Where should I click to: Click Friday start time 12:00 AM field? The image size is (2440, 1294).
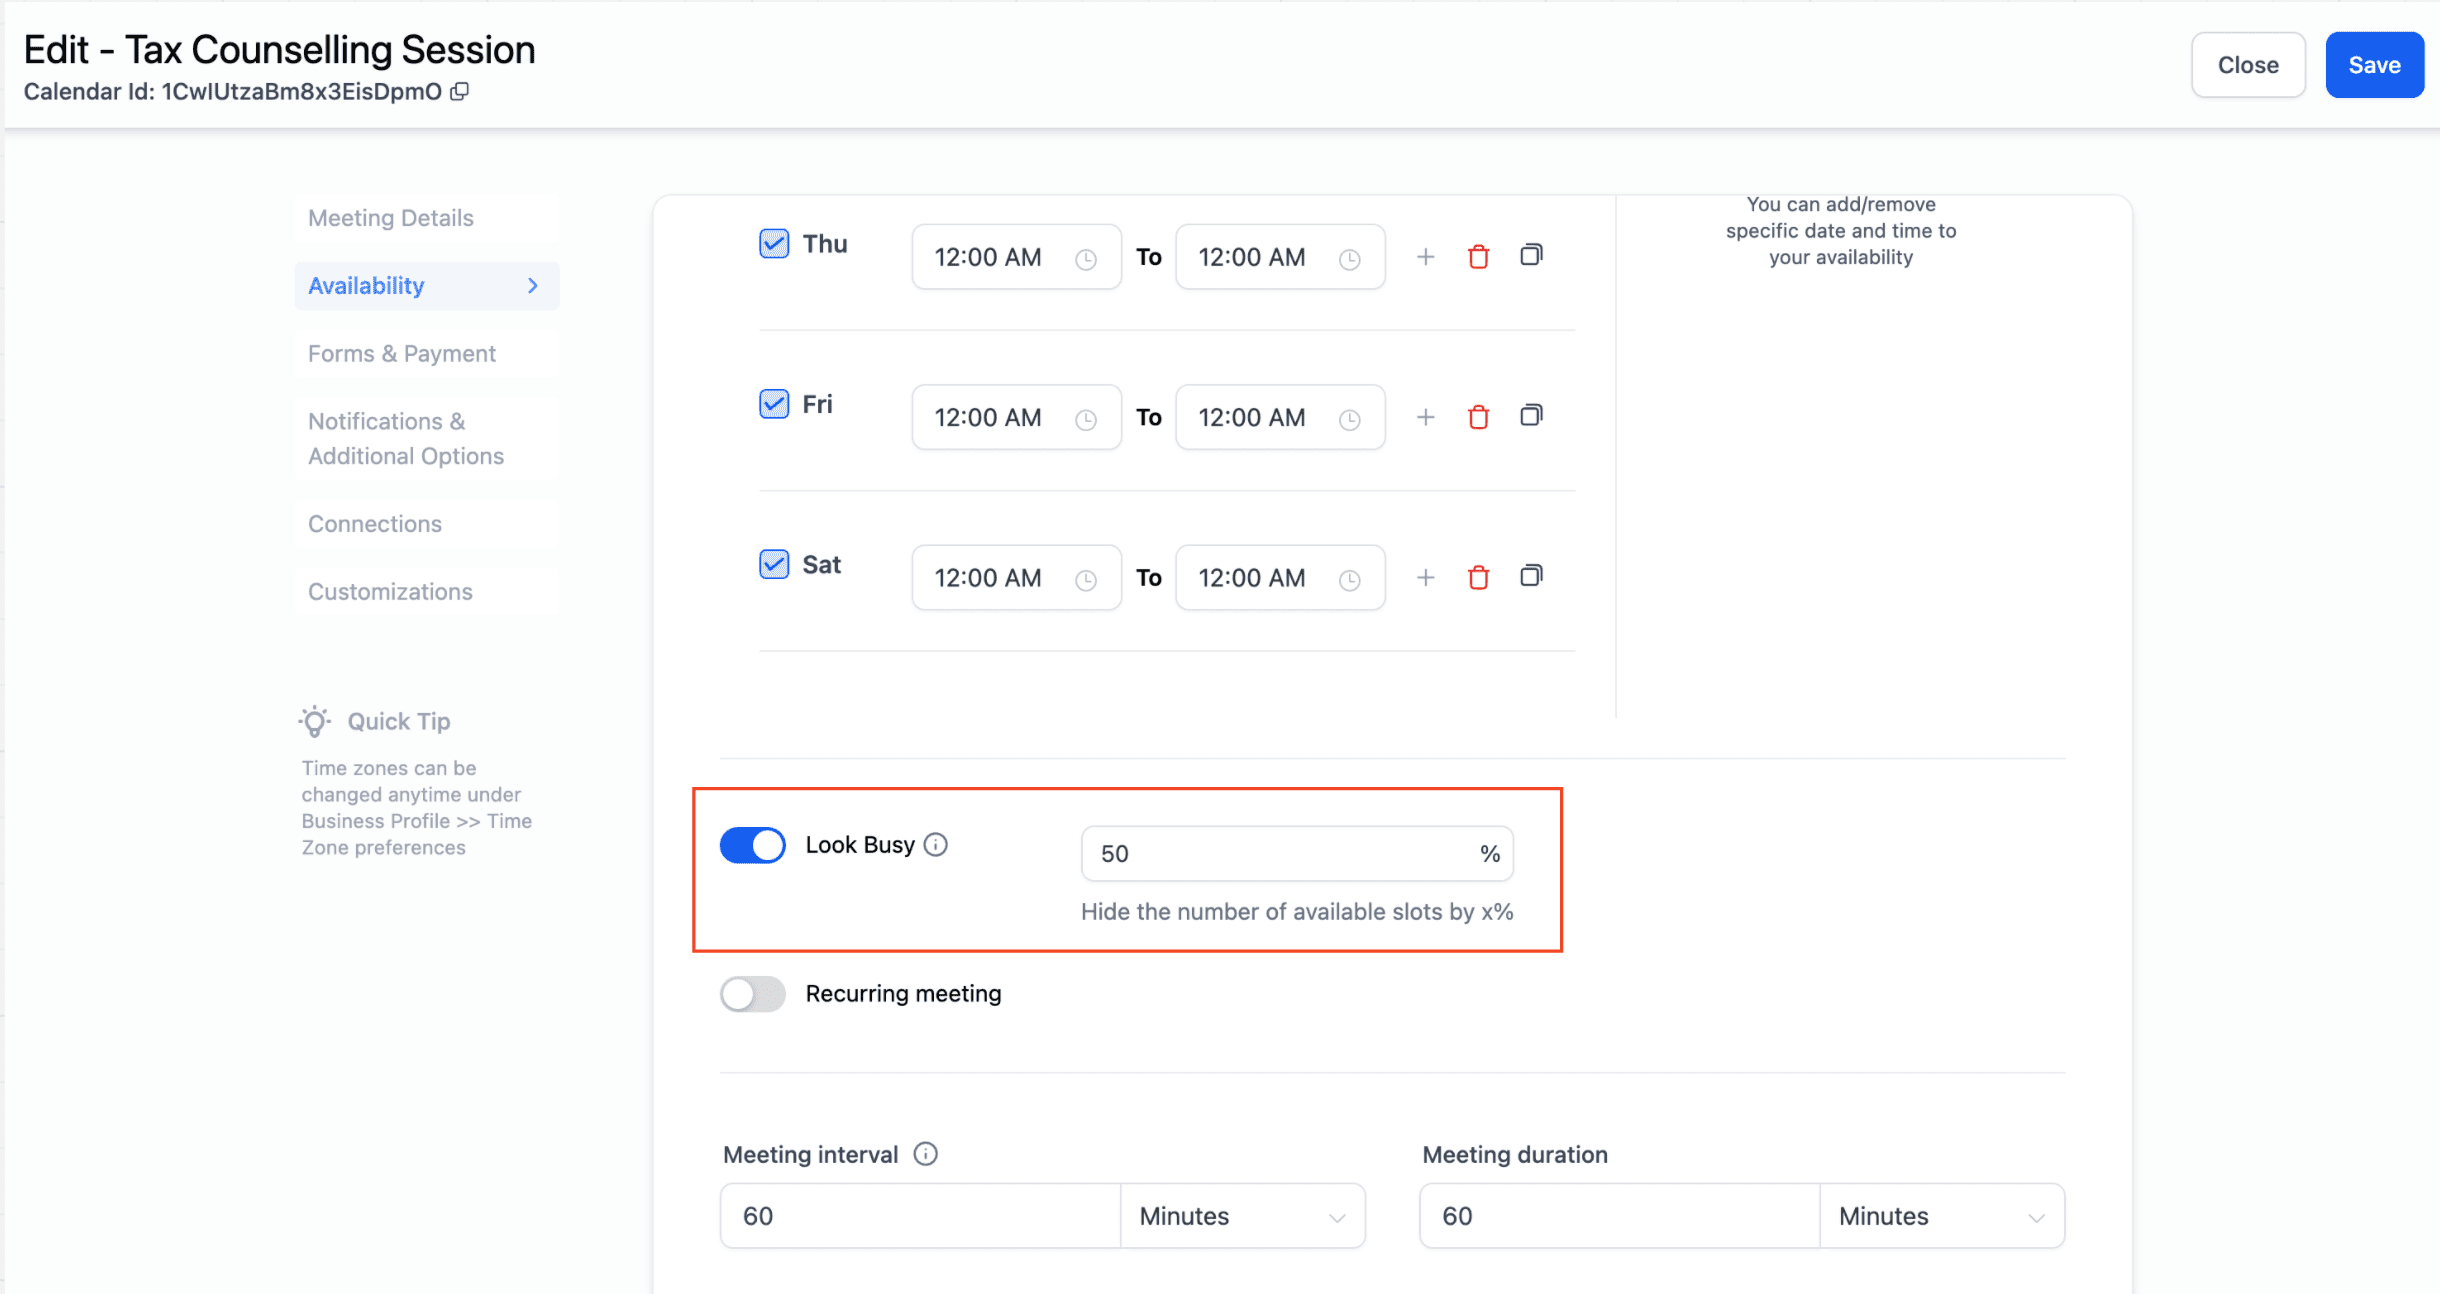(1016, 417)
